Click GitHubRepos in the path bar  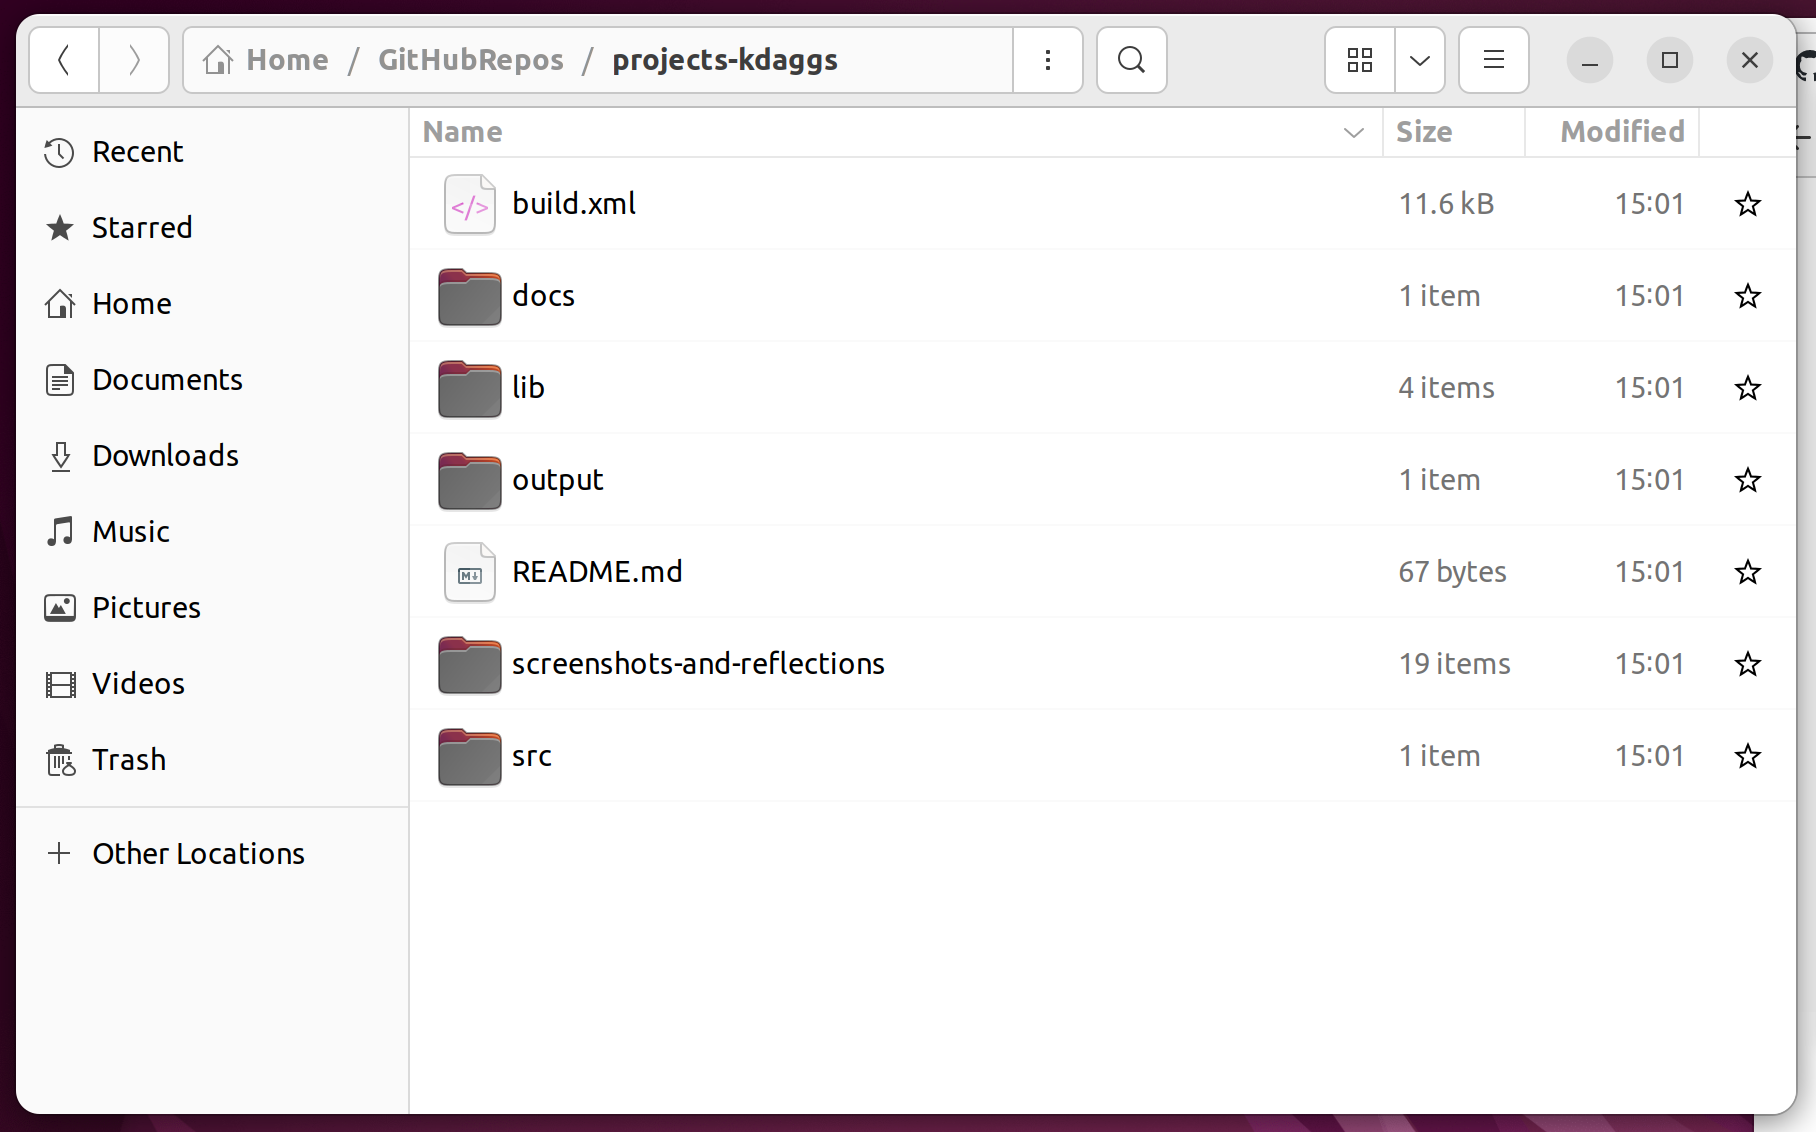tap(471, 60)
